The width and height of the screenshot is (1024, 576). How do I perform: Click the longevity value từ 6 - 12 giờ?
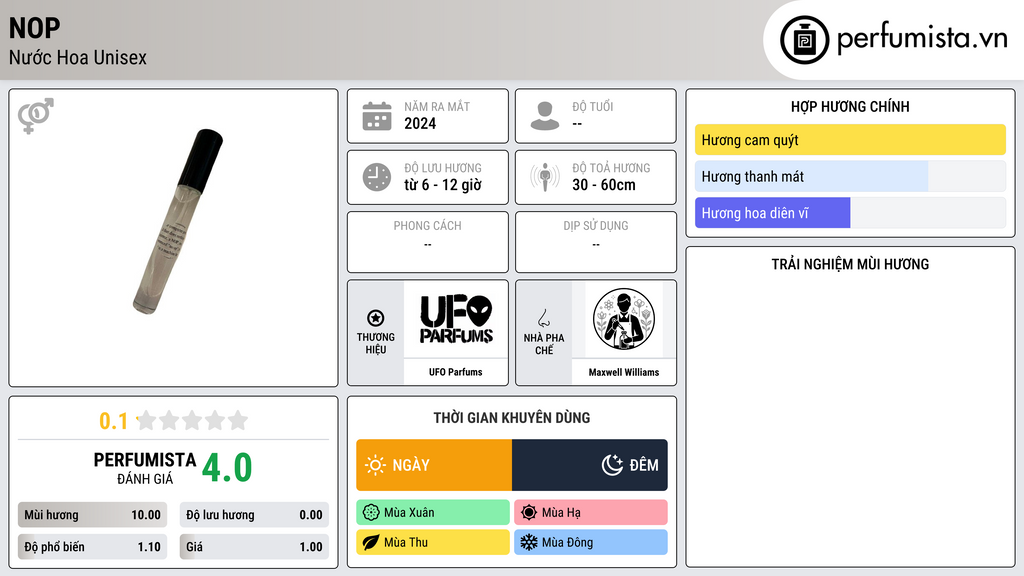pyautogui.click(x=443, y=185)
